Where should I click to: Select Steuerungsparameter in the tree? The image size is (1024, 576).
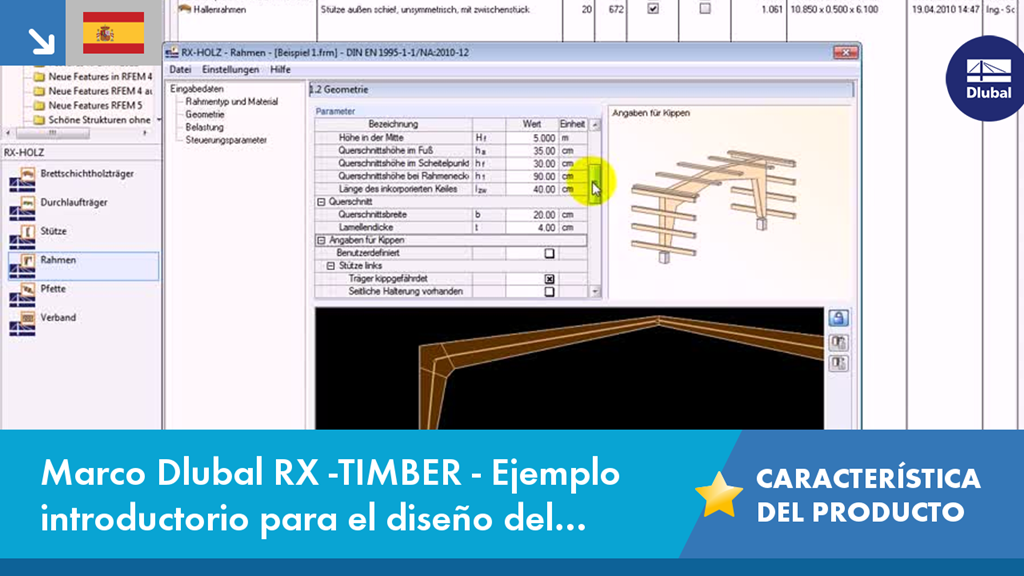coord(226,140)
